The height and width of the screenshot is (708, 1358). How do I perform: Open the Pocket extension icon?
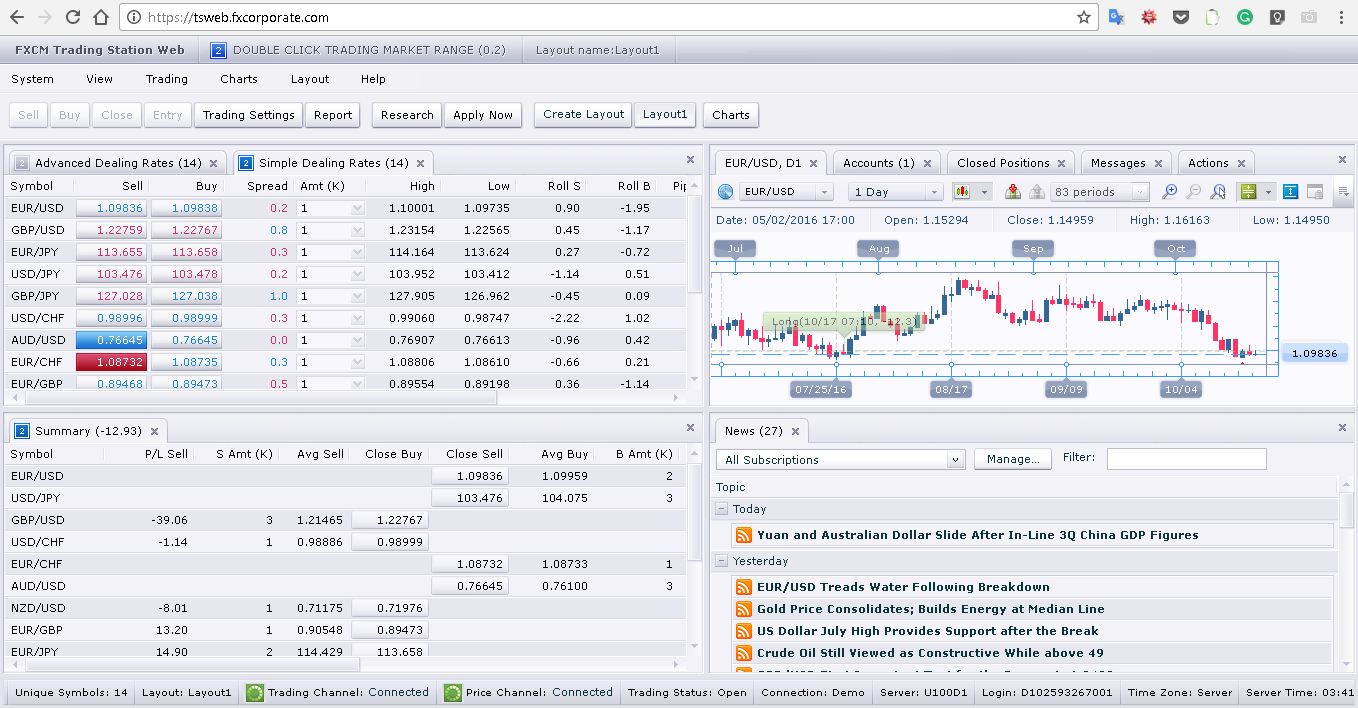point(1181,17)
